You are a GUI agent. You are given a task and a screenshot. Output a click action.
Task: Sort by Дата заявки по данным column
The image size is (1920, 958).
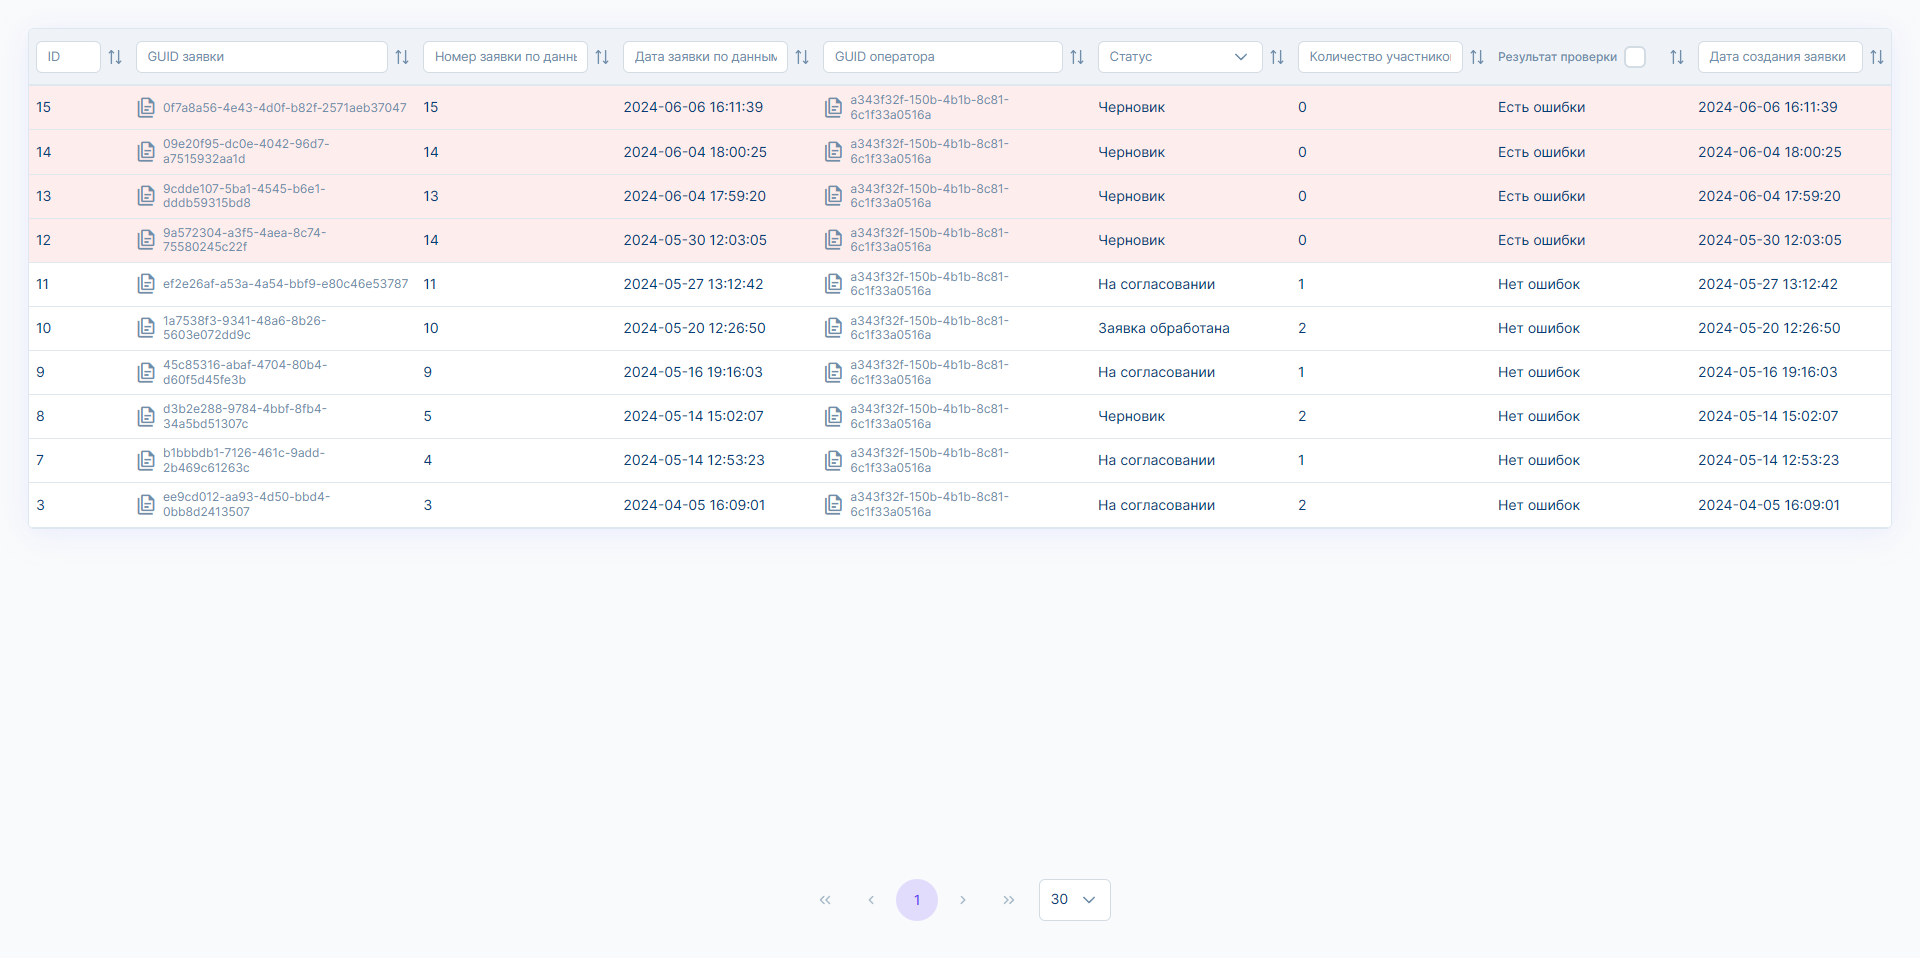(802, 57)
